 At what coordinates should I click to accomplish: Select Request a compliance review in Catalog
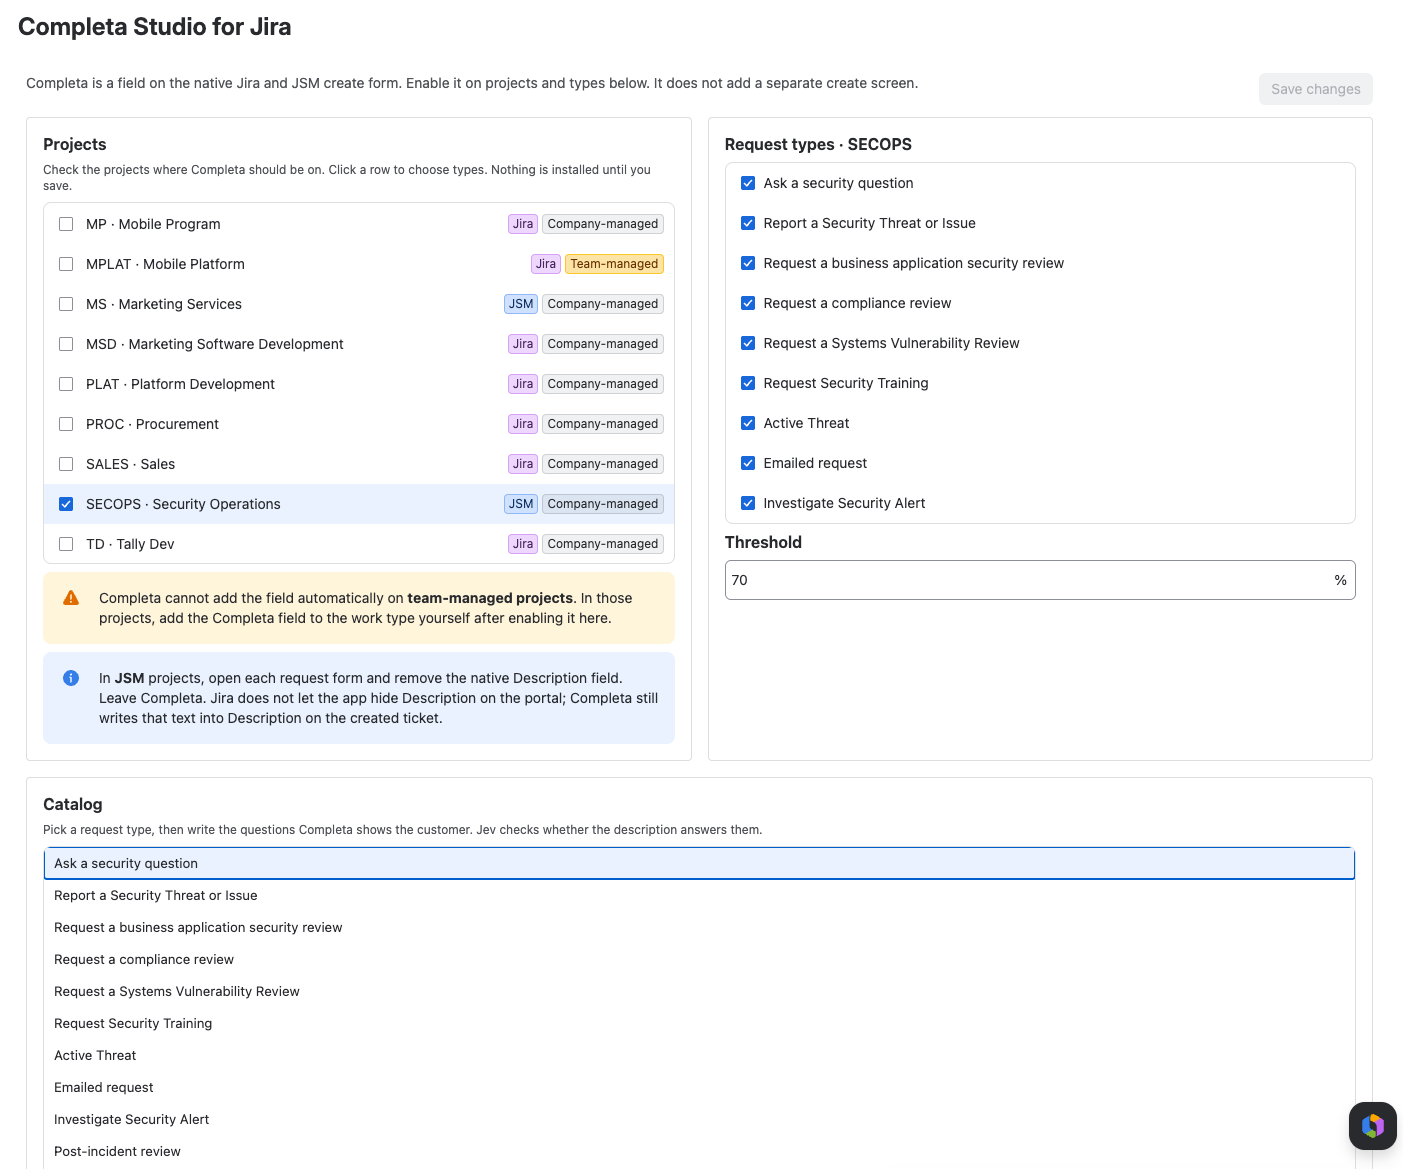[699, 959]
